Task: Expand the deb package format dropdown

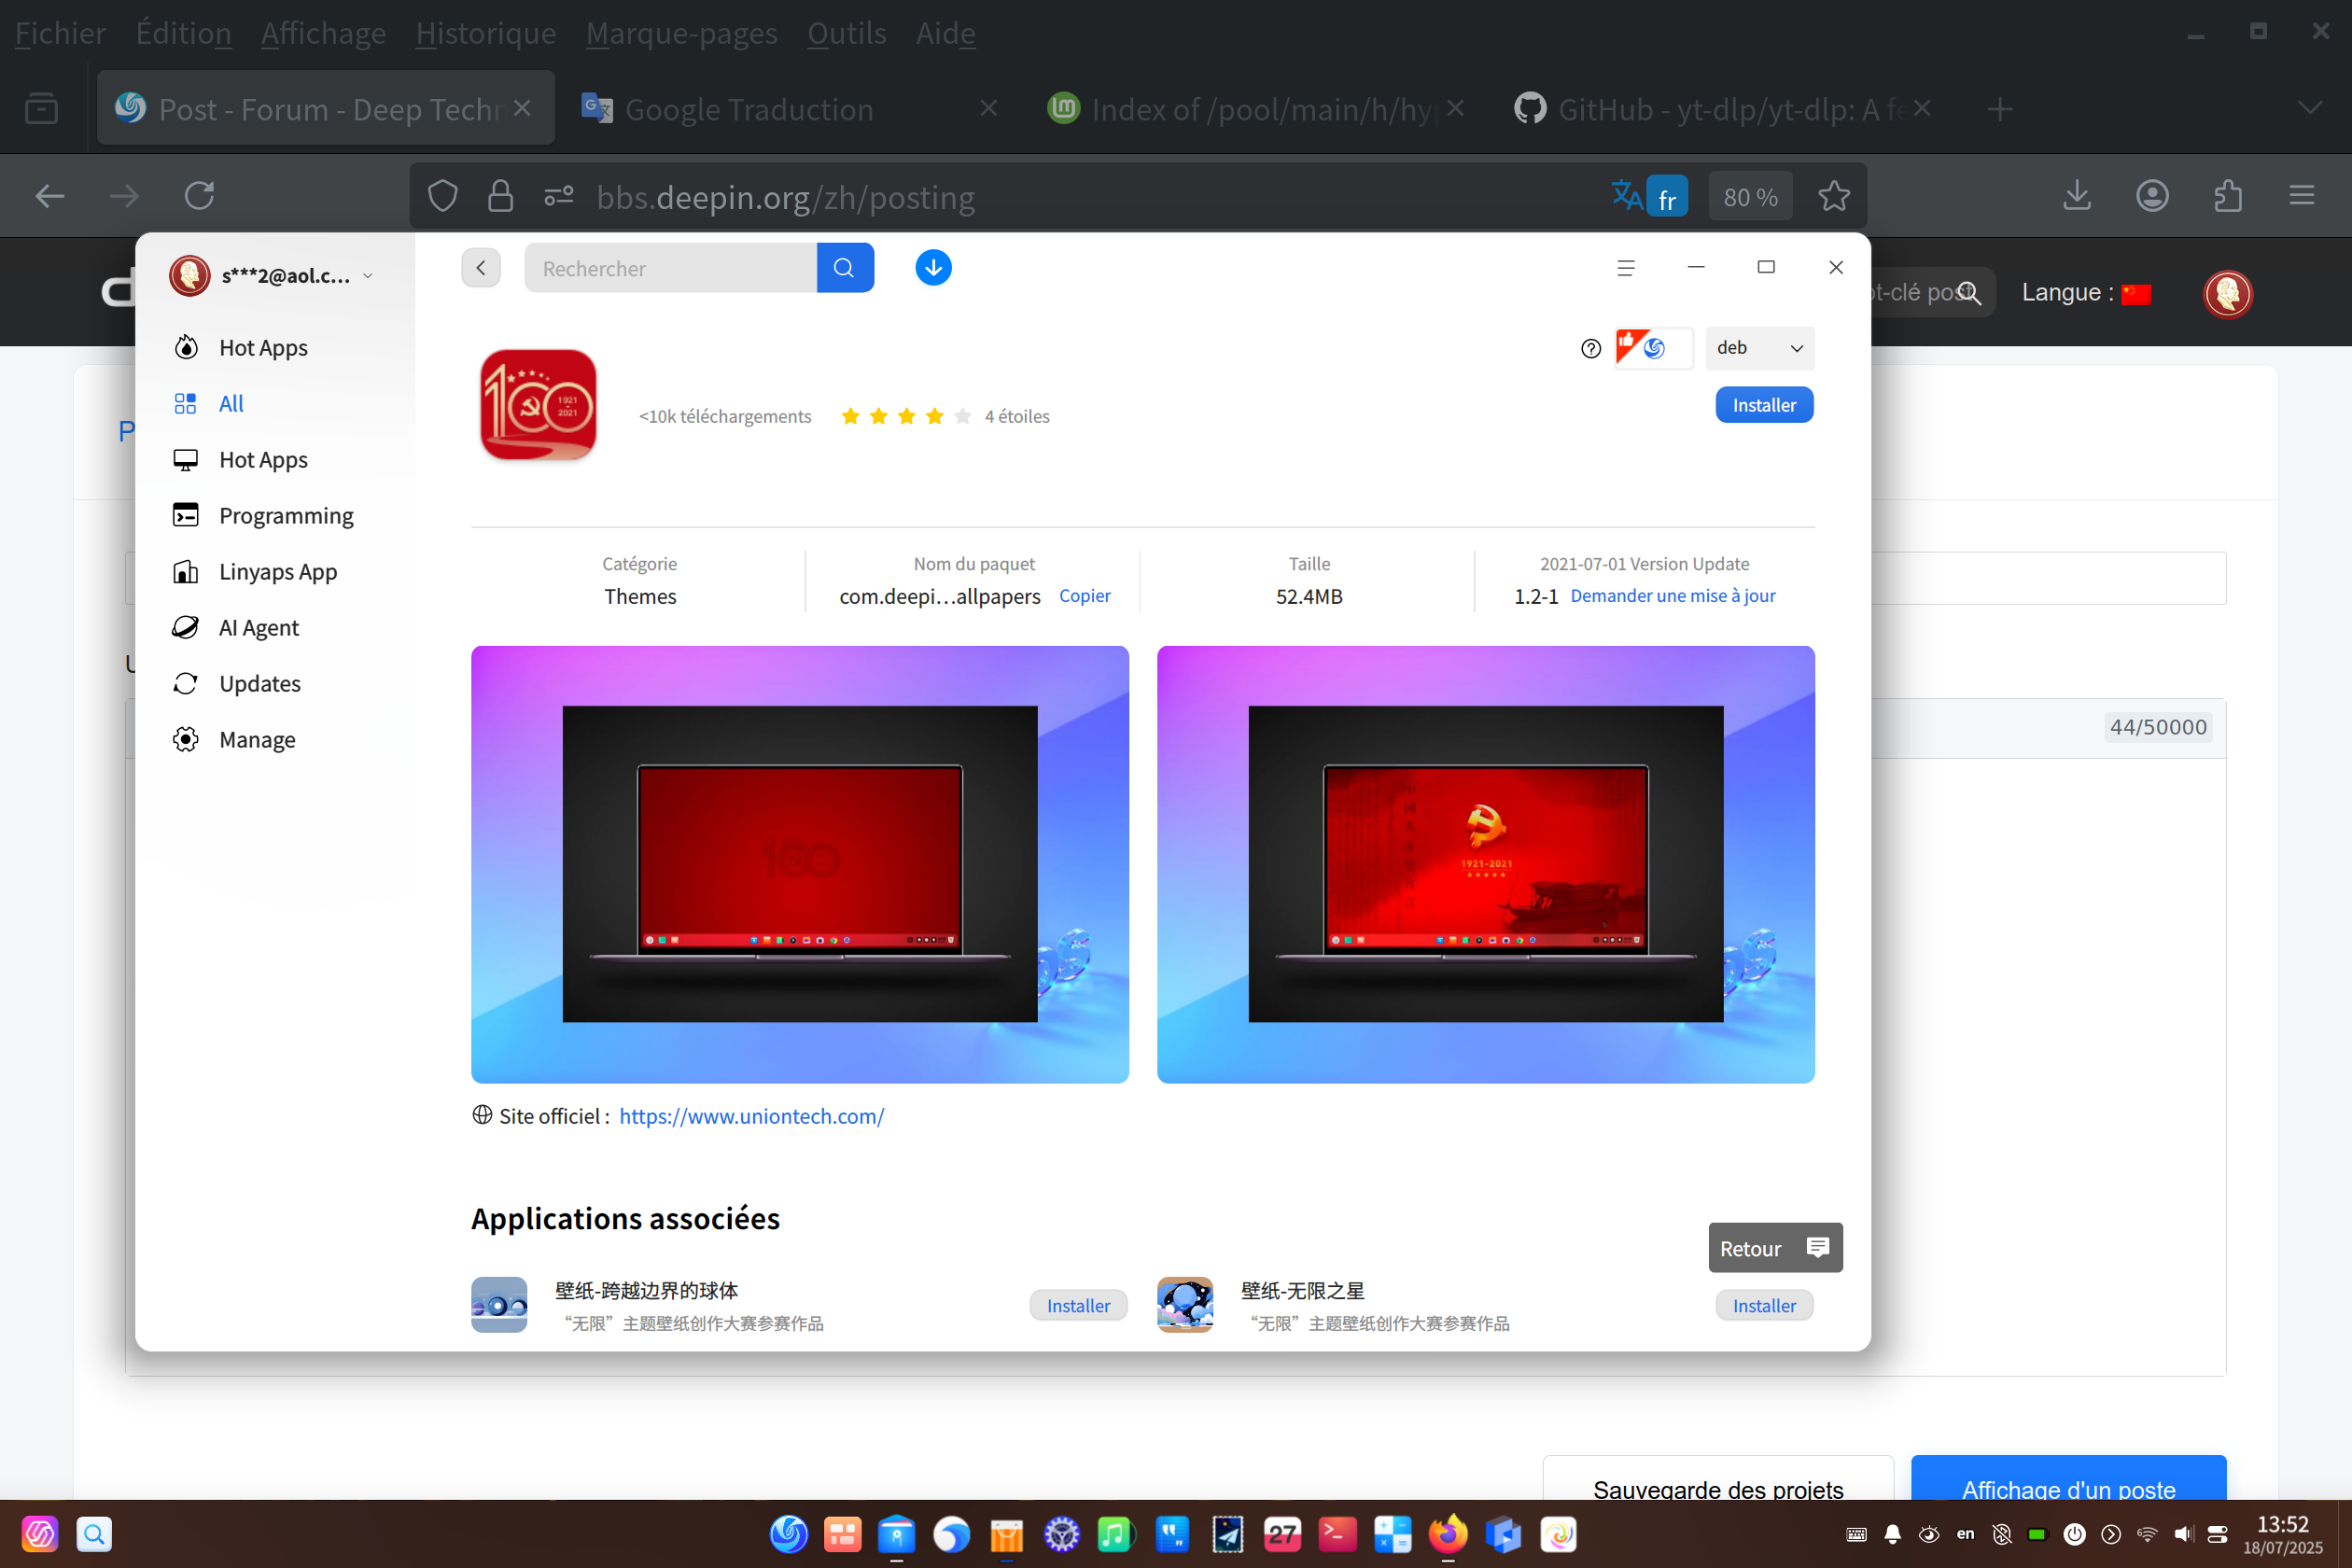Action: coord(1759,348)
